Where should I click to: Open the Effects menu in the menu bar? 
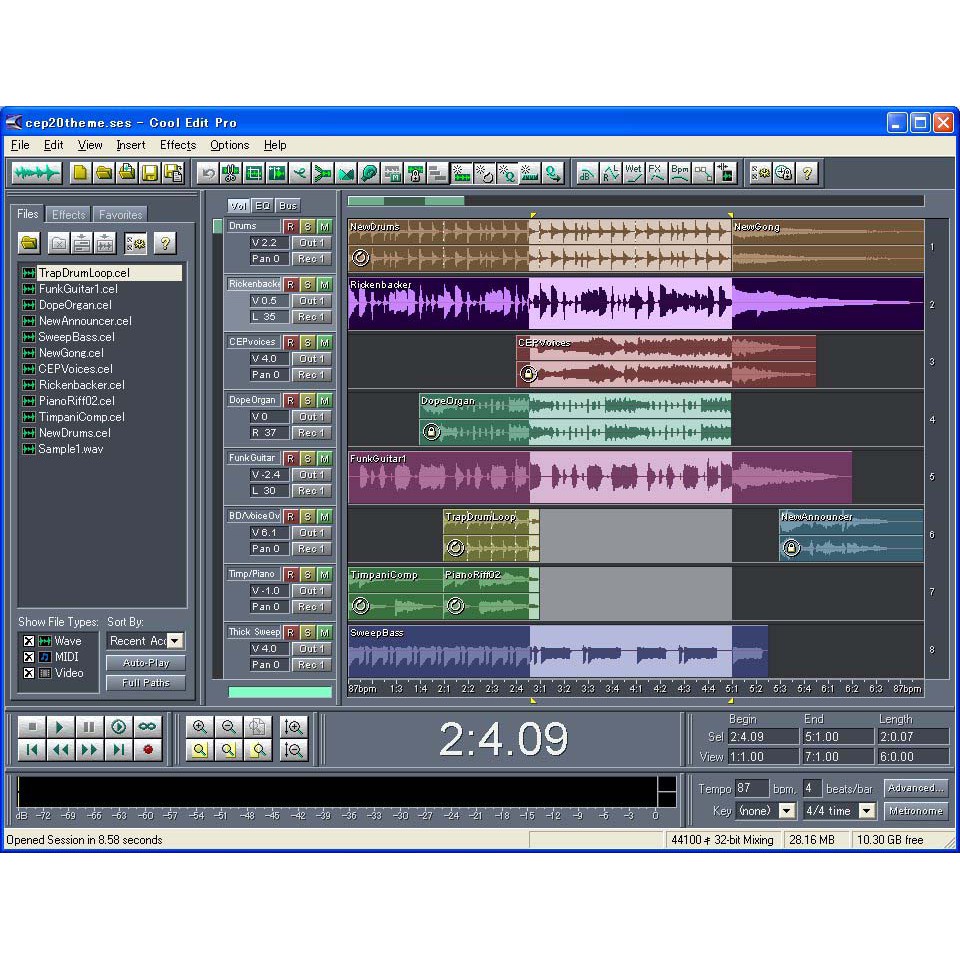pos(178,145)
